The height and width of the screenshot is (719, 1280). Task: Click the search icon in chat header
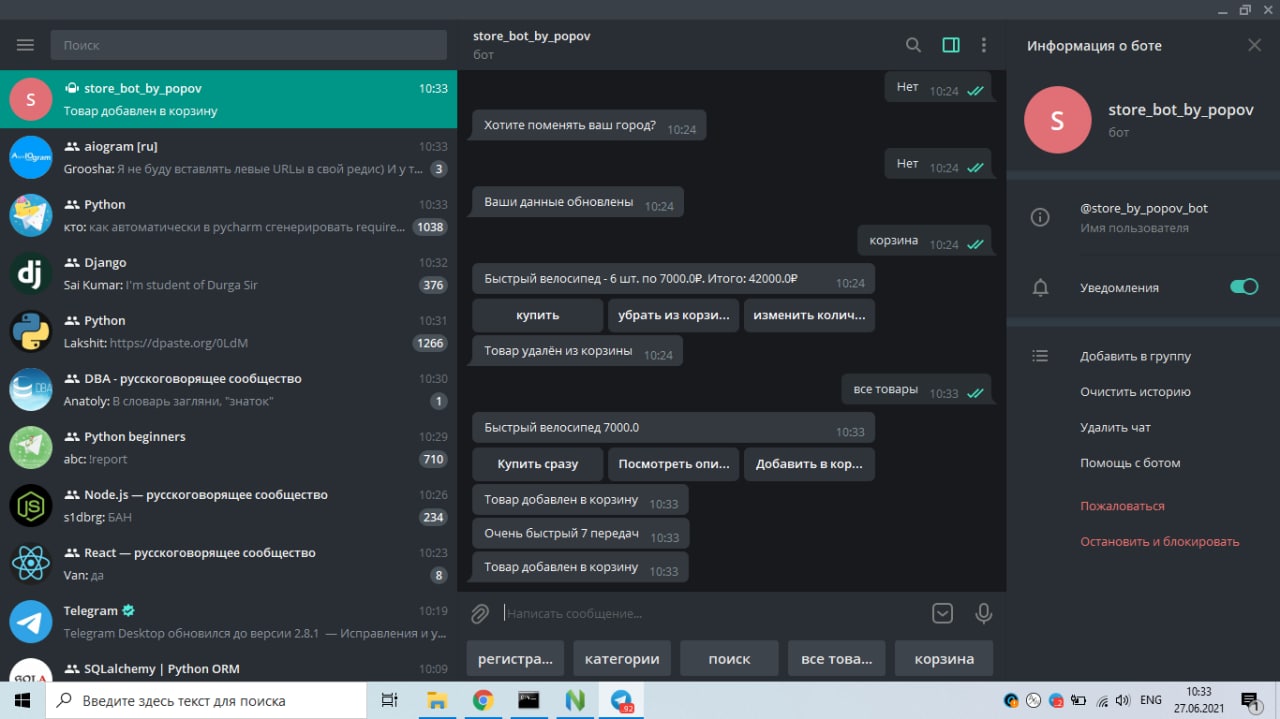pyautogui.click(x=913, y=45)
